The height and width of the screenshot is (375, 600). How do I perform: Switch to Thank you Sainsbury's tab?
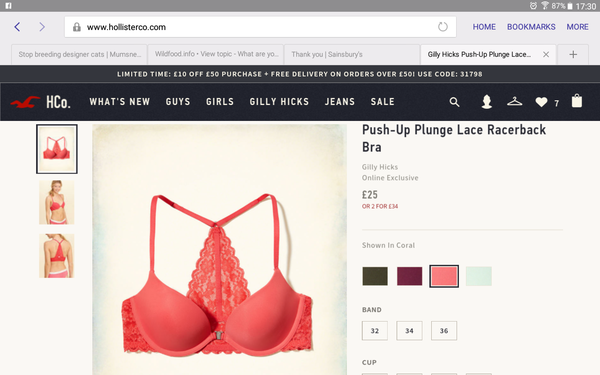[352, 54]
